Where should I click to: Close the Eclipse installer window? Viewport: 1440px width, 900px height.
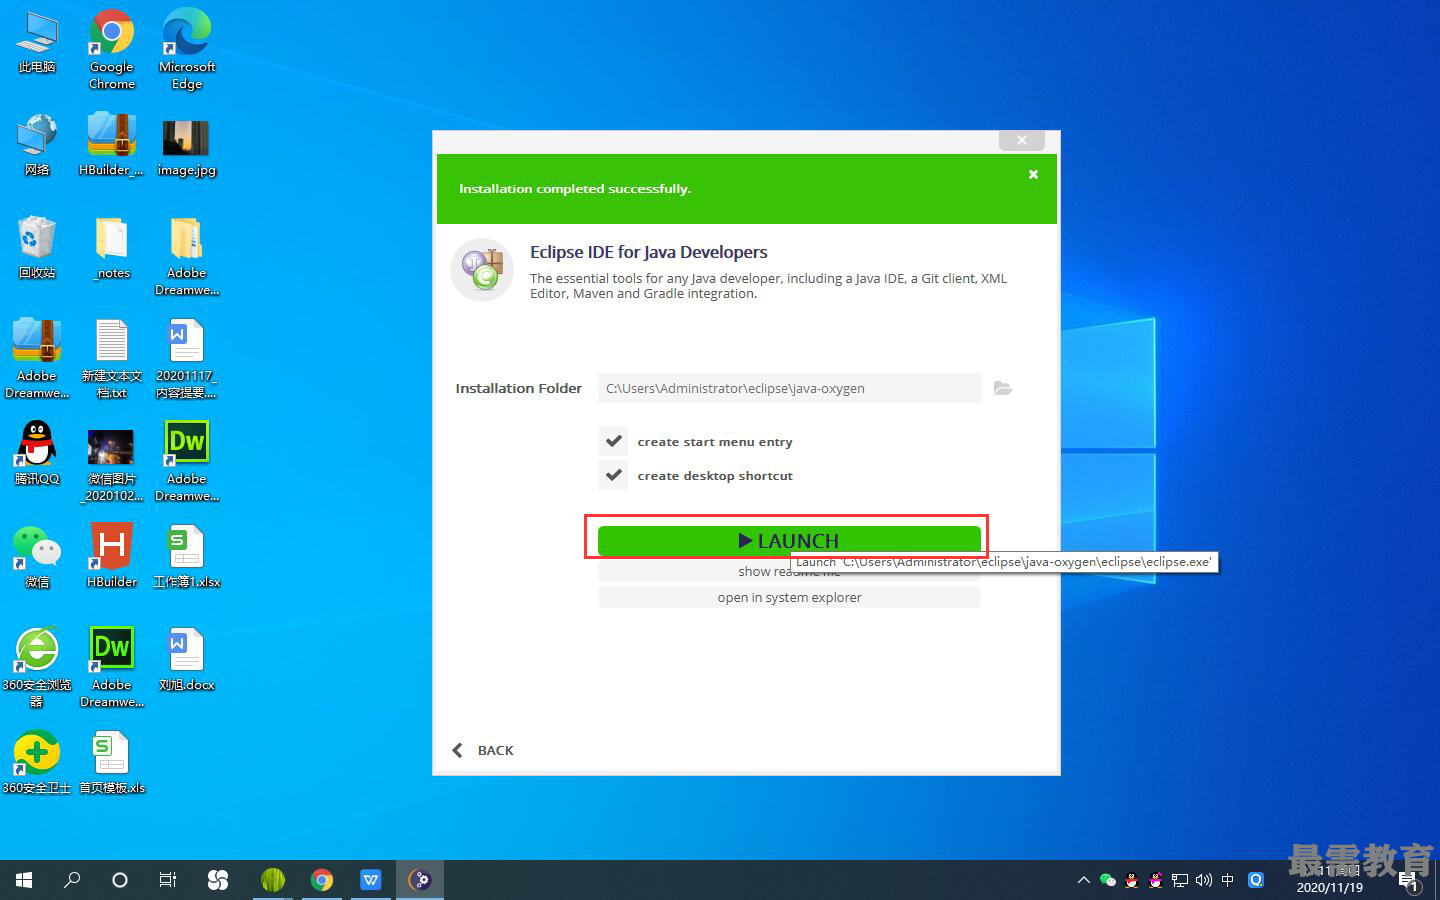pyautogui.click(x=1022, y=140)
